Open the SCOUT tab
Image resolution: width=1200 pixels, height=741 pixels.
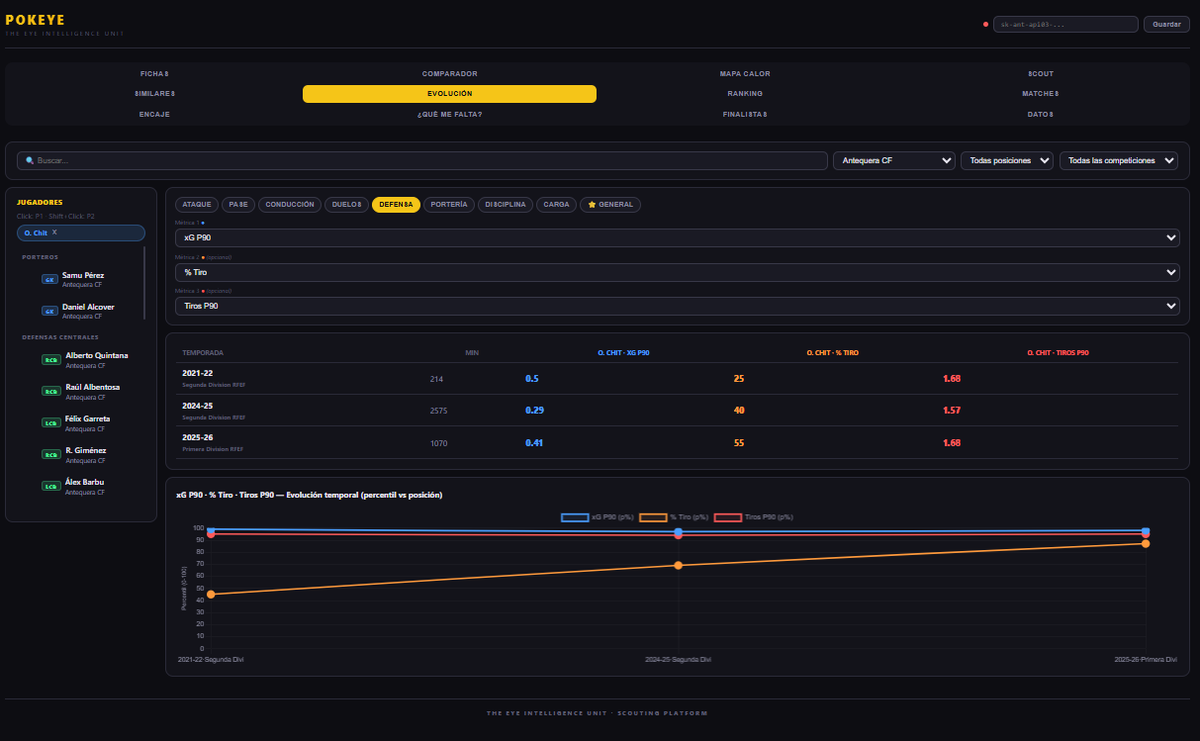[1041, 74]
